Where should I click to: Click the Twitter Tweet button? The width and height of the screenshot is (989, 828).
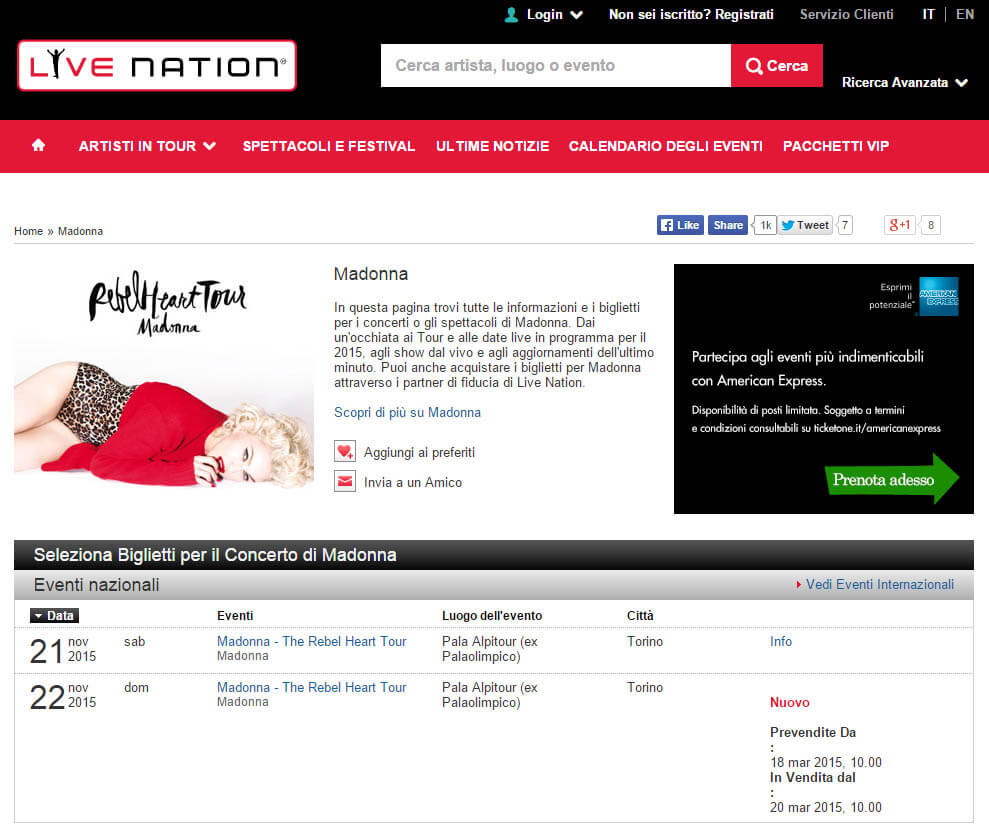(805, 225)
